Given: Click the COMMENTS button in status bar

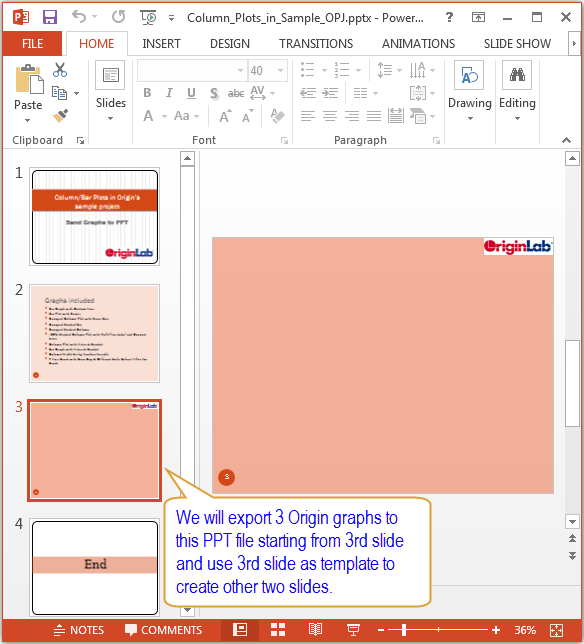Looking at the screenshot, I should (x=163, y=630).
